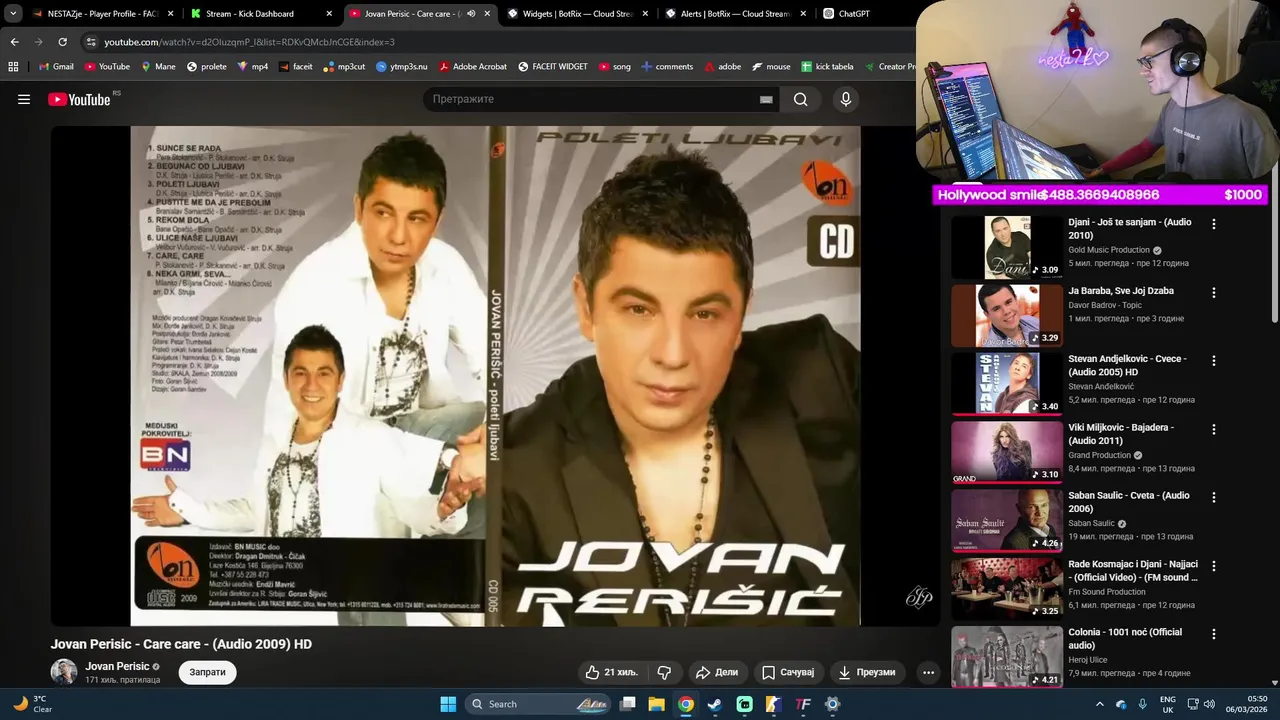Image resolution: width=1280 pixels, height=720 pixels.
Task: Open mouse bookmark
Action: 770,67
